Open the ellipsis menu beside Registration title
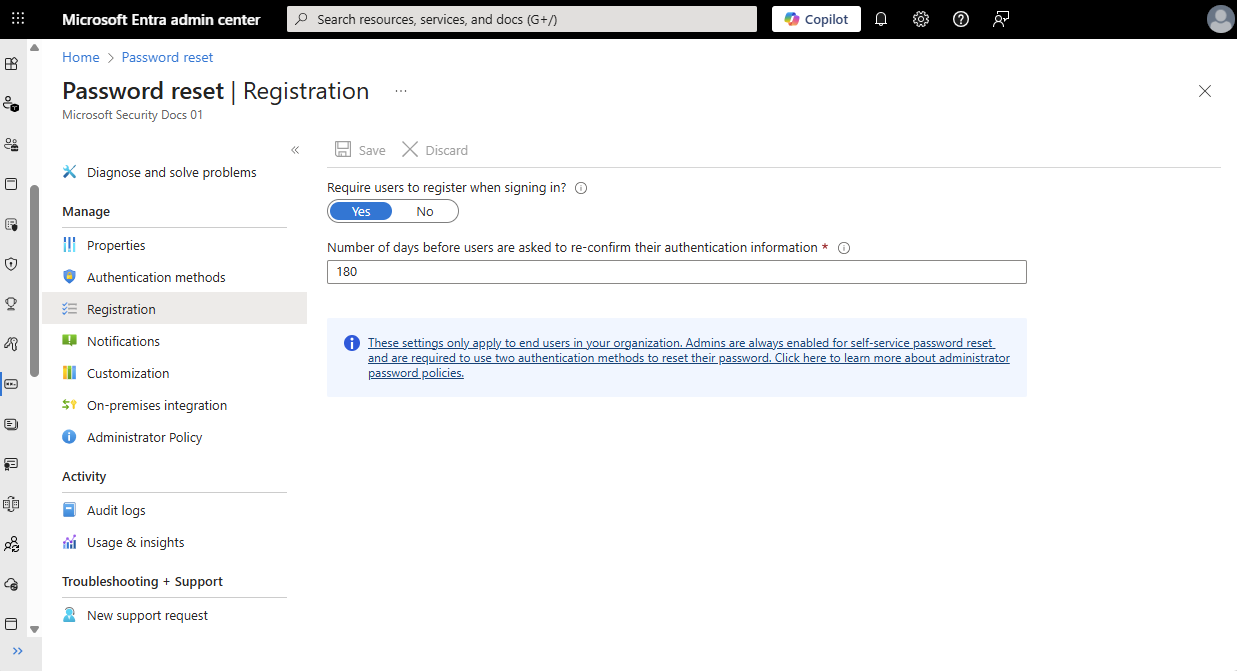Viewport: 1237px width, 671px height. point(400,89)
